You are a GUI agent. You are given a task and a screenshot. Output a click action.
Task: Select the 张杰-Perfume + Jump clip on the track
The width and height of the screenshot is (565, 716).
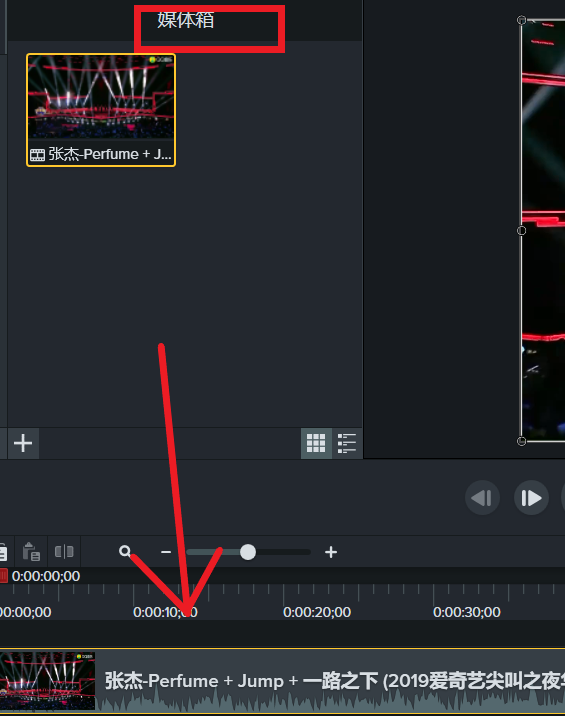282,681
